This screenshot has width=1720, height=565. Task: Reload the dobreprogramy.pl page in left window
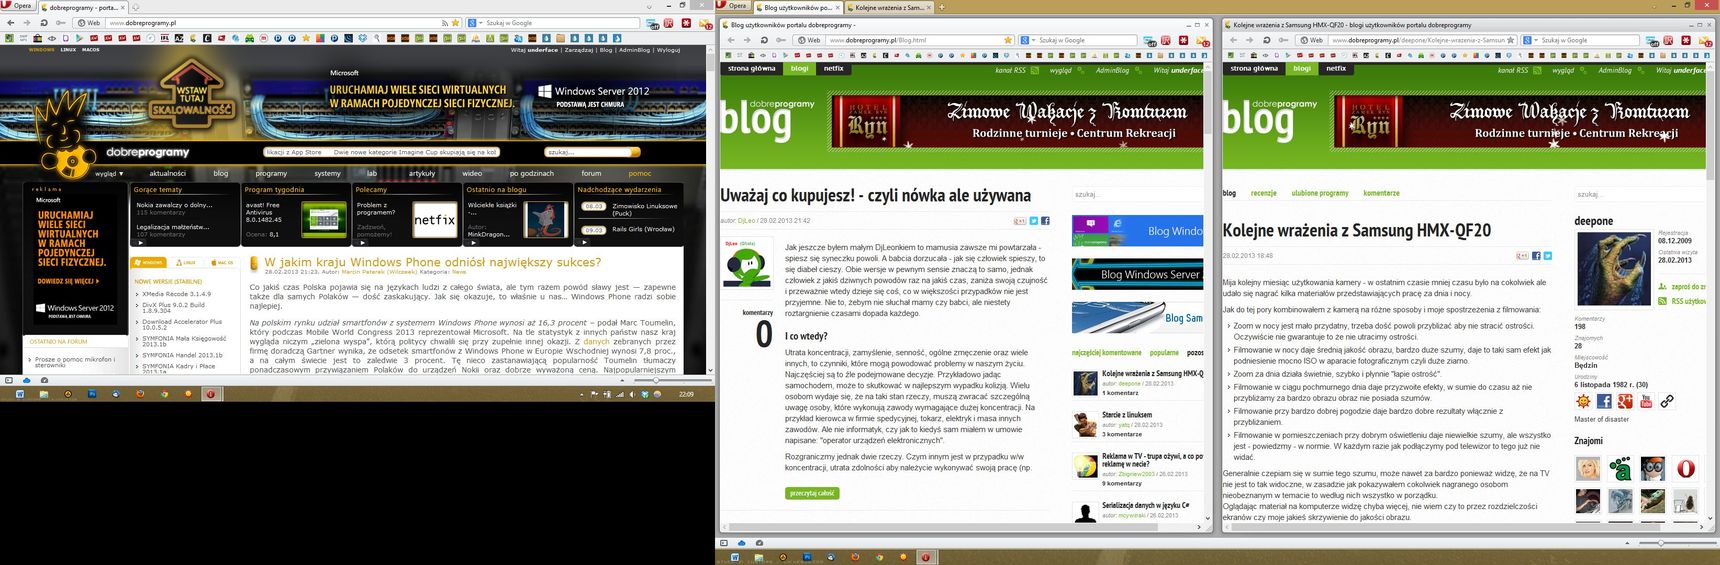click(x=43, y=22)
